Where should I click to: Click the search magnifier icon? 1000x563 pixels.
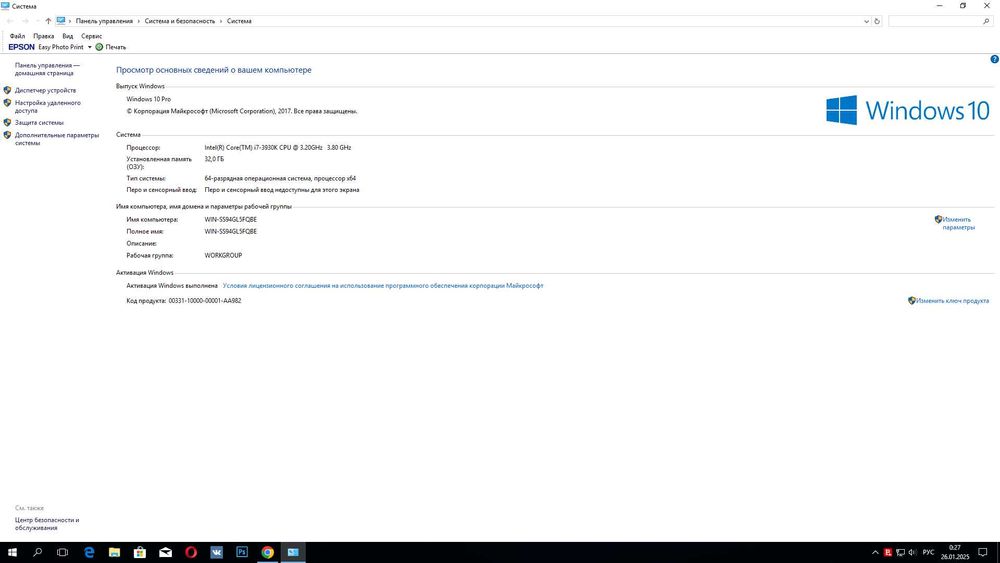986,21
